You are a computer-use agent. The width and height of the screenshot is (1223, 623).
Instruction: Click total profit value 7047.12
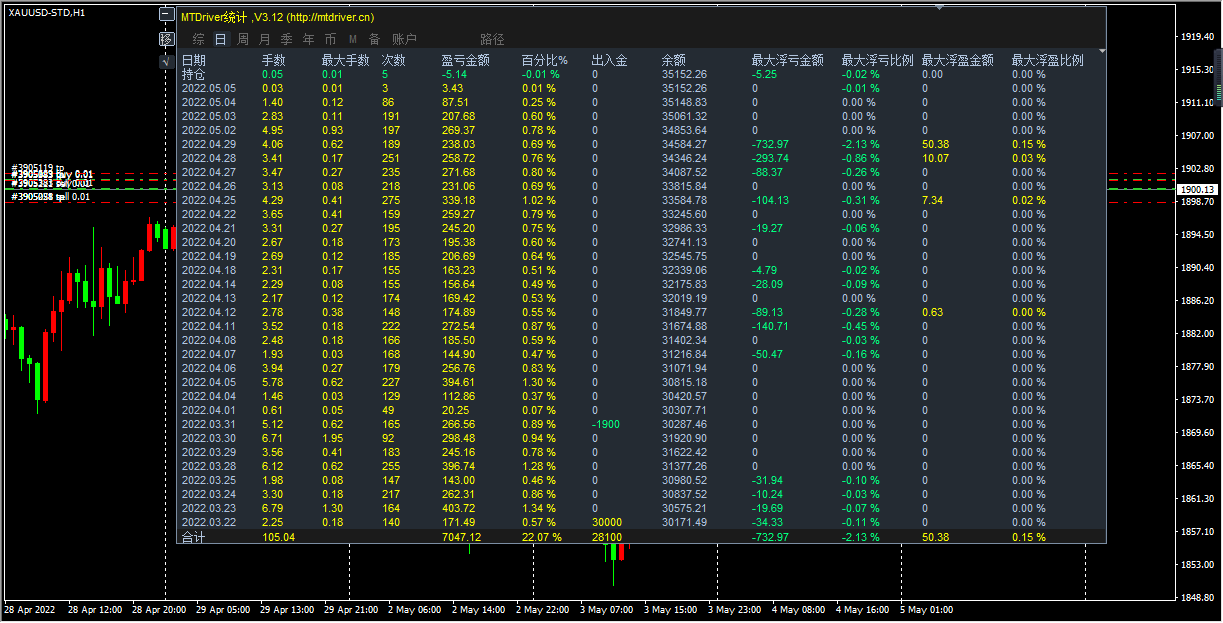(461, 537)
